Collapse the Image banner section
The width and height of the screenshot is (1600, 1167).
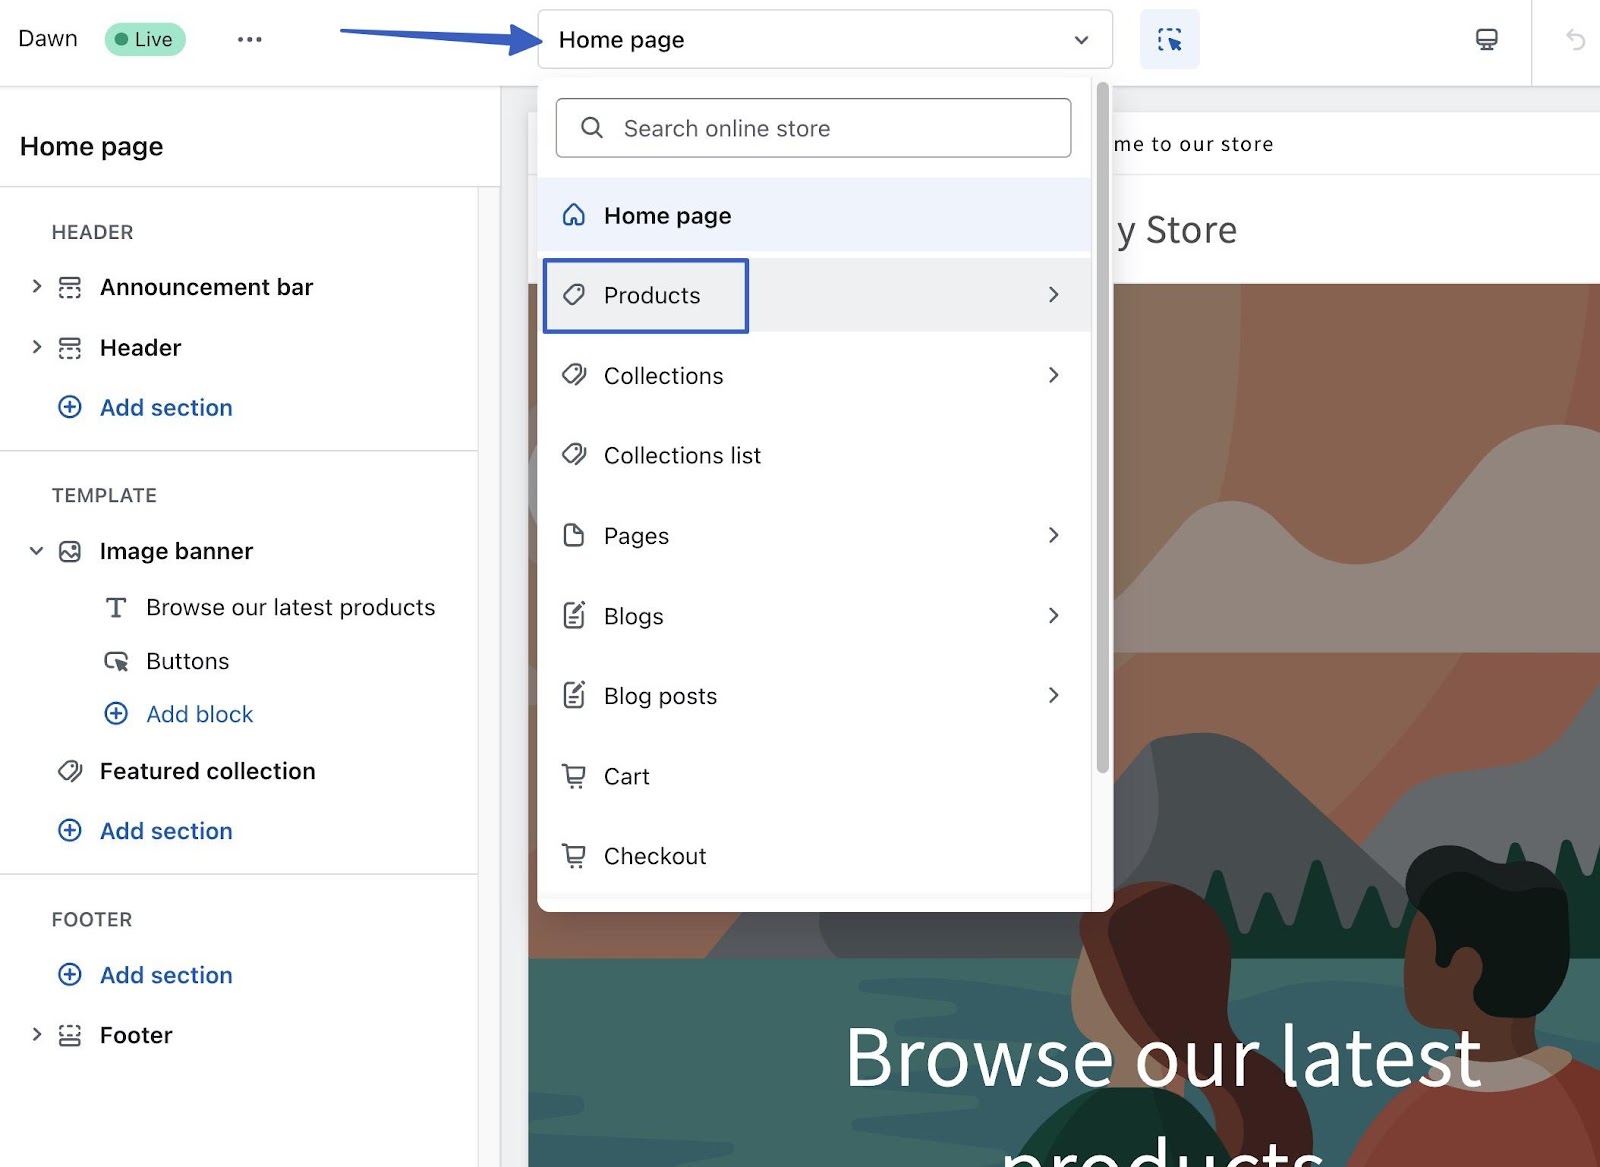37,551
